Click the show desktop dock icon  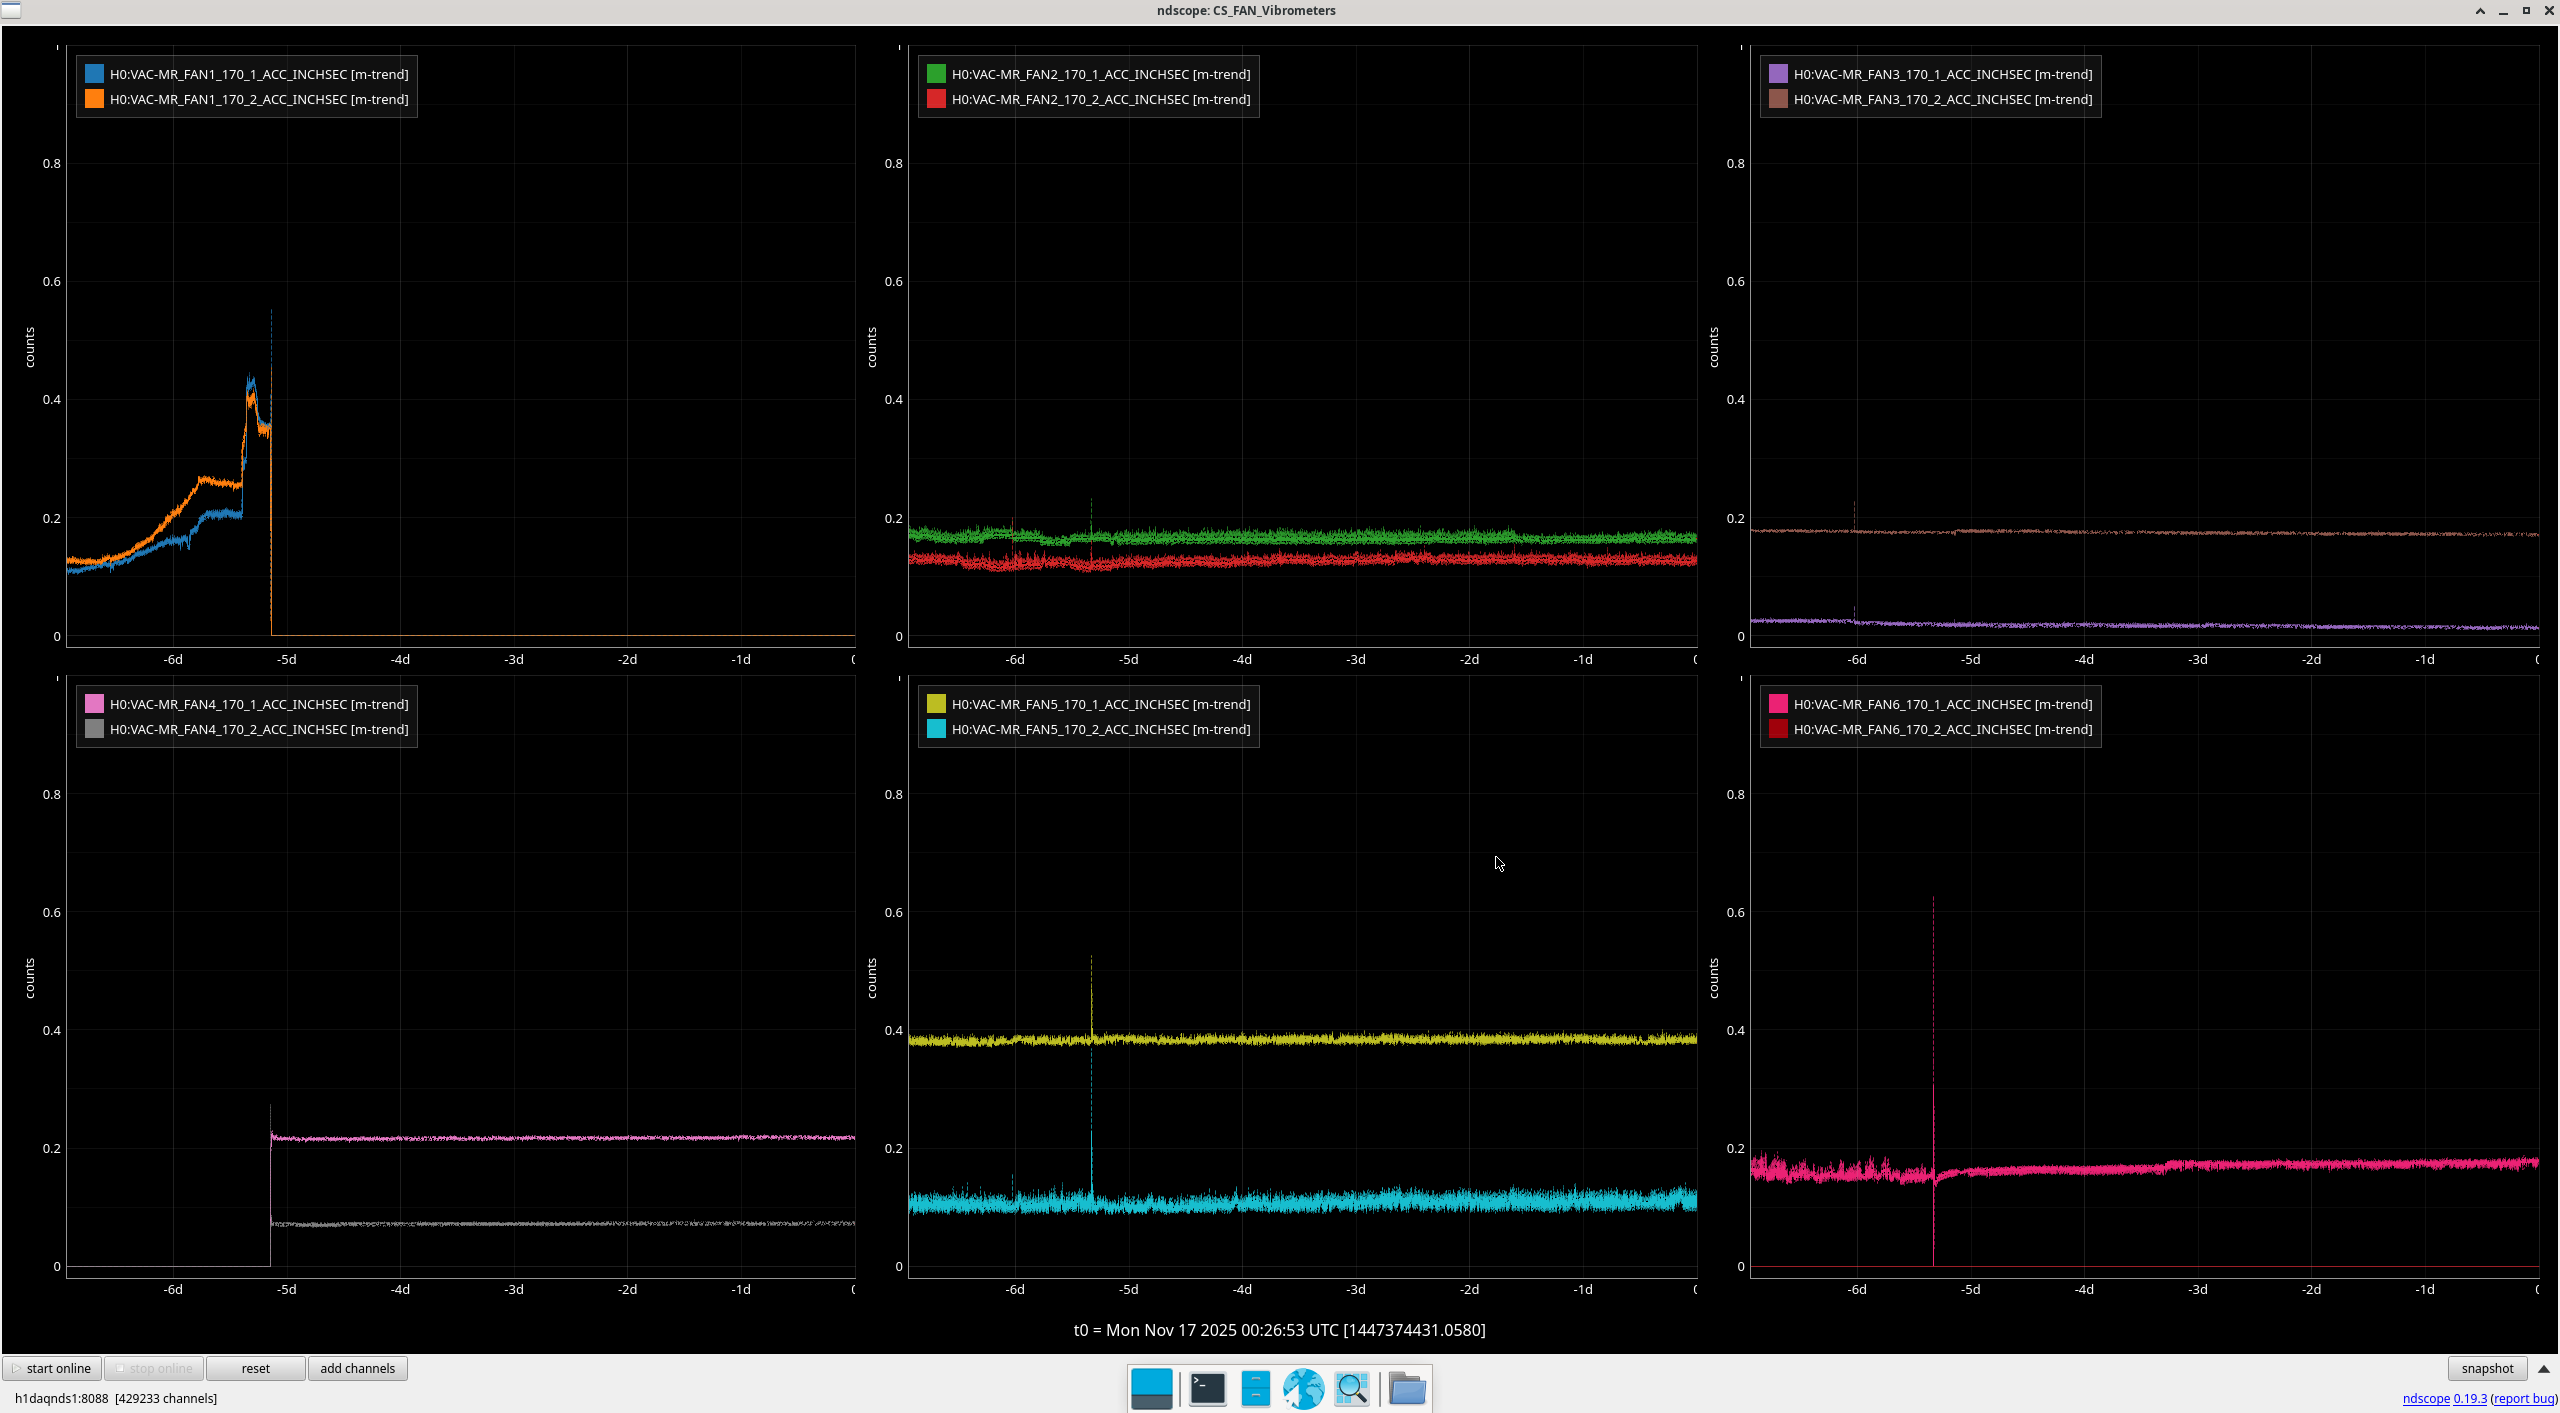click(x=1151, y=1388)
